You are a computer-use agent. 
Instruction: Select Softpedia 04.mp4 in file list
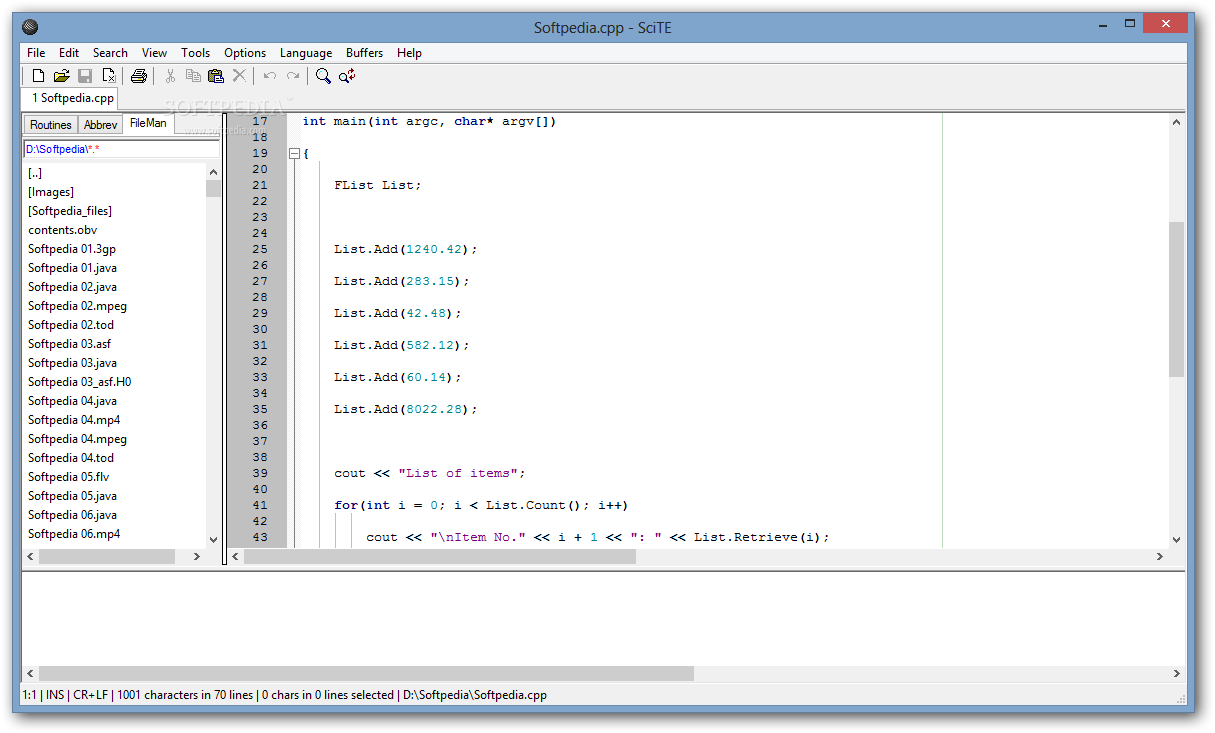coord(74,420)
